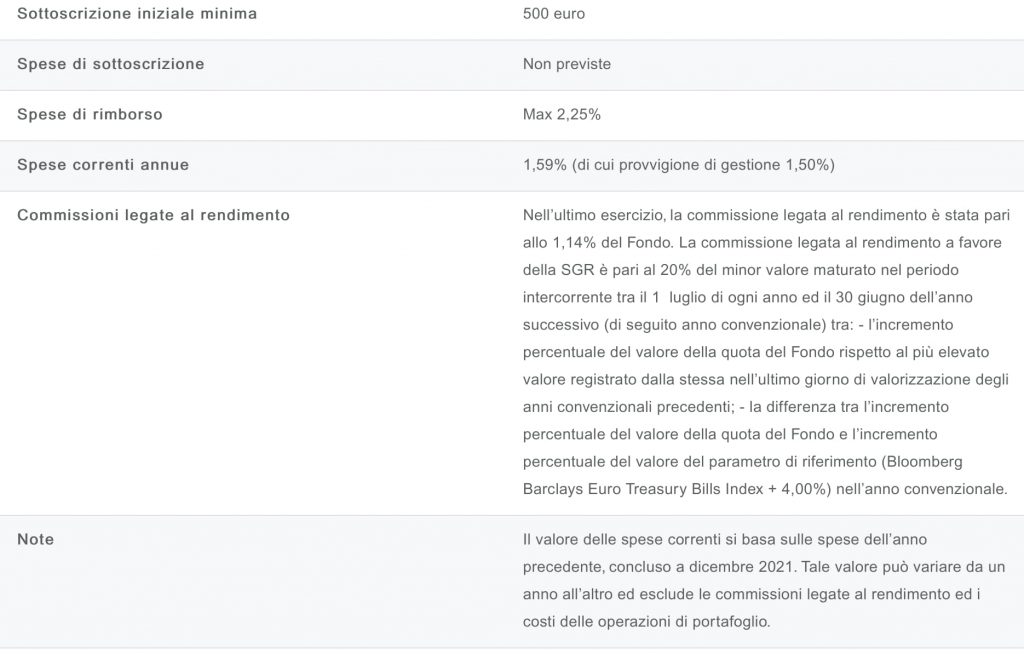Click the "Sottoscrizione iniziale minima" row label

pos(137,14)
